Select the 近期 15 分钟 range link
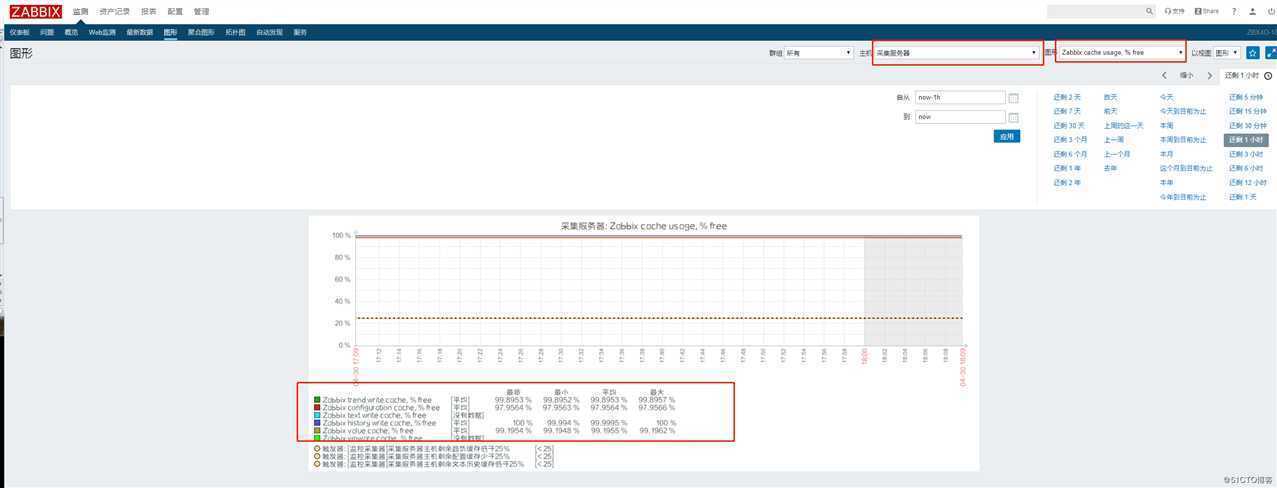This screenshot has height=488, width=1277. coord(1248,111)
